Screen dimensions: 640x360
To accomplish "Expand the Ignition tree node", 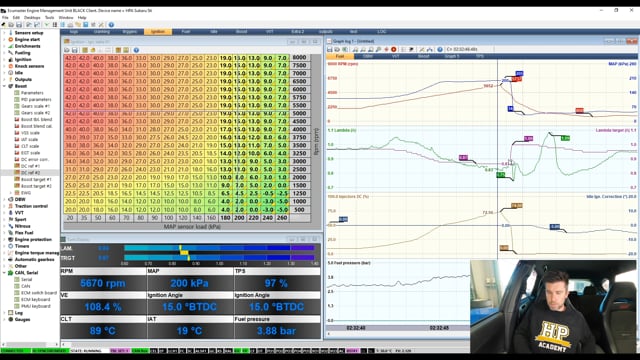I will tap(4, 60).
